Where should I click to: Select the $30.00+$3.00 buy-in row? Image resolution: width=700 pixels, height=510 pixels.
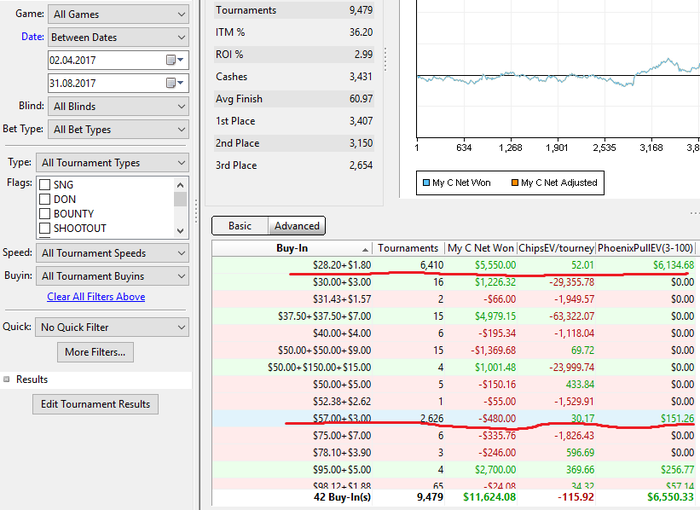tap(454, 282)
